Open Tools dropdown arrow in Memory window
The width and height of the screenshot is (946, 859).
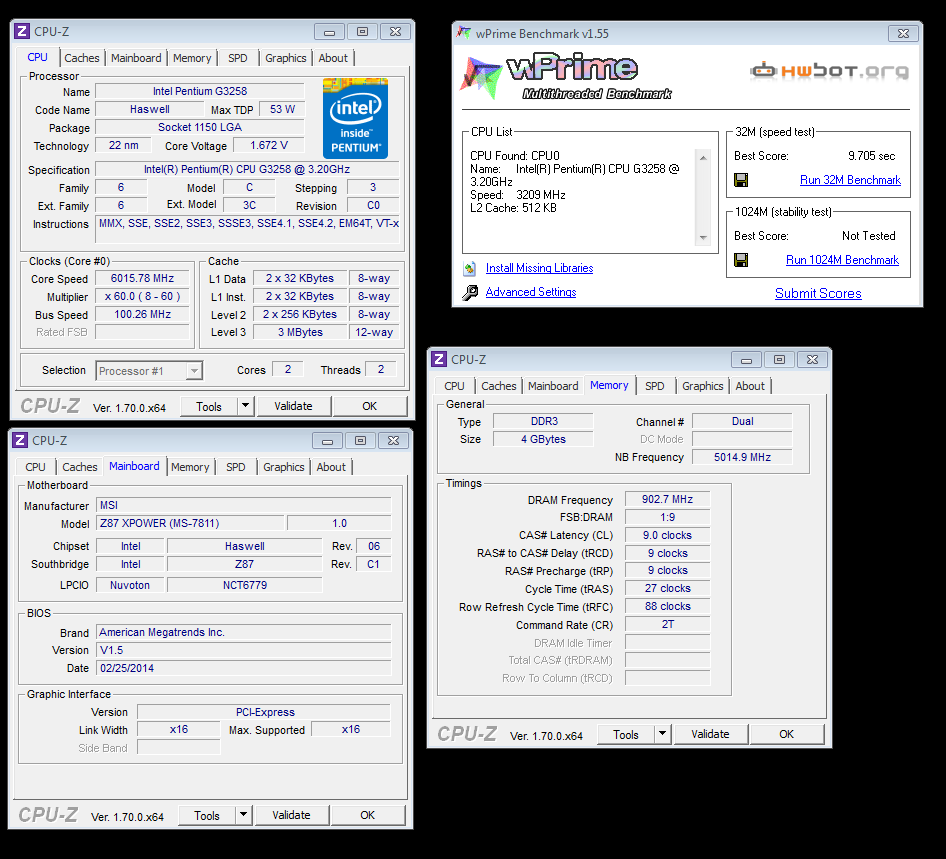662,734
